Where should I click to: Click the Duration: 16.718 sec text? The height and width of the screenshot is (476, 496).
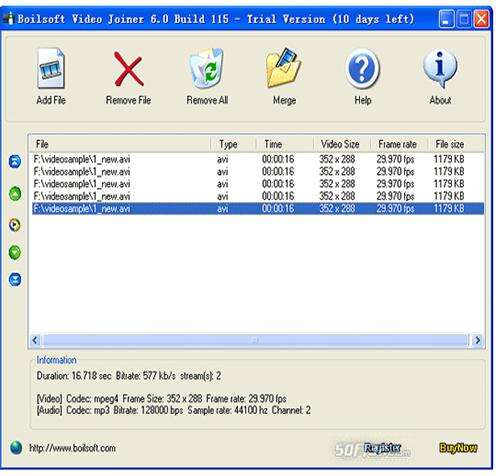click(74, 376)
